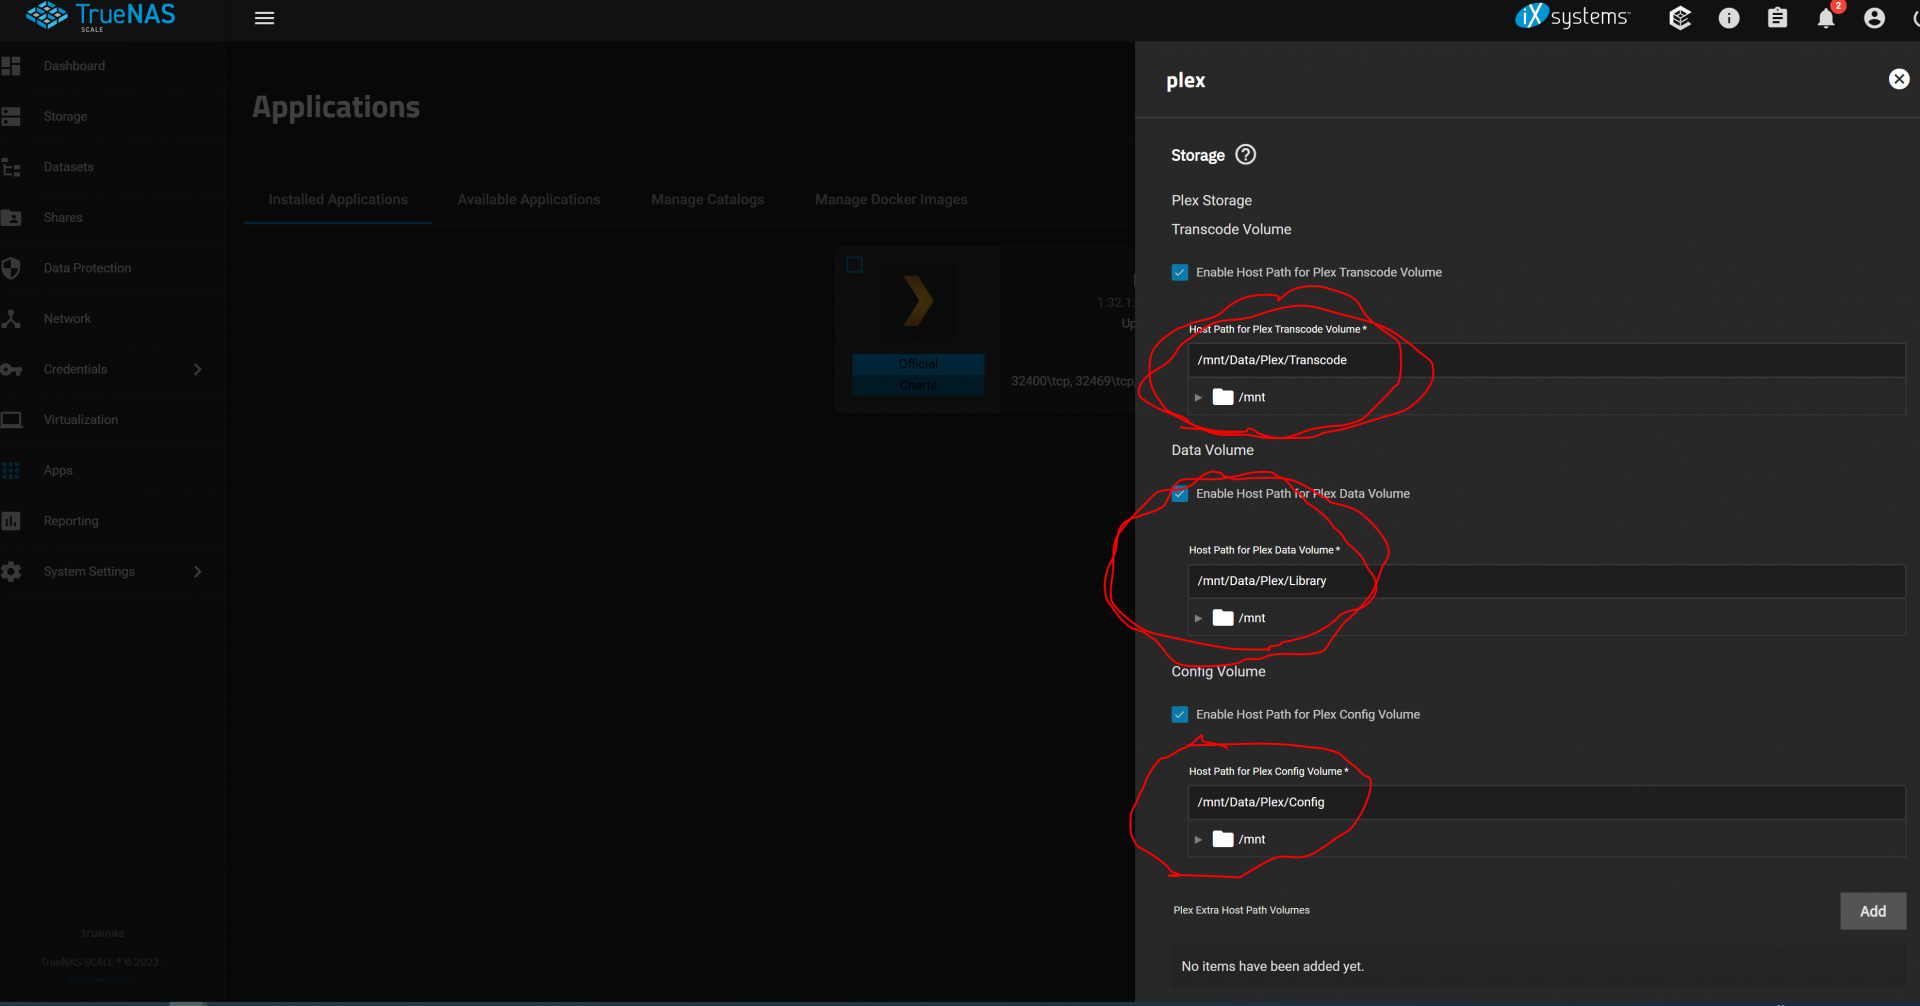Click the System Settings gear icon
Screen dimensions: 1920x1006
click(x=11, y=572)
